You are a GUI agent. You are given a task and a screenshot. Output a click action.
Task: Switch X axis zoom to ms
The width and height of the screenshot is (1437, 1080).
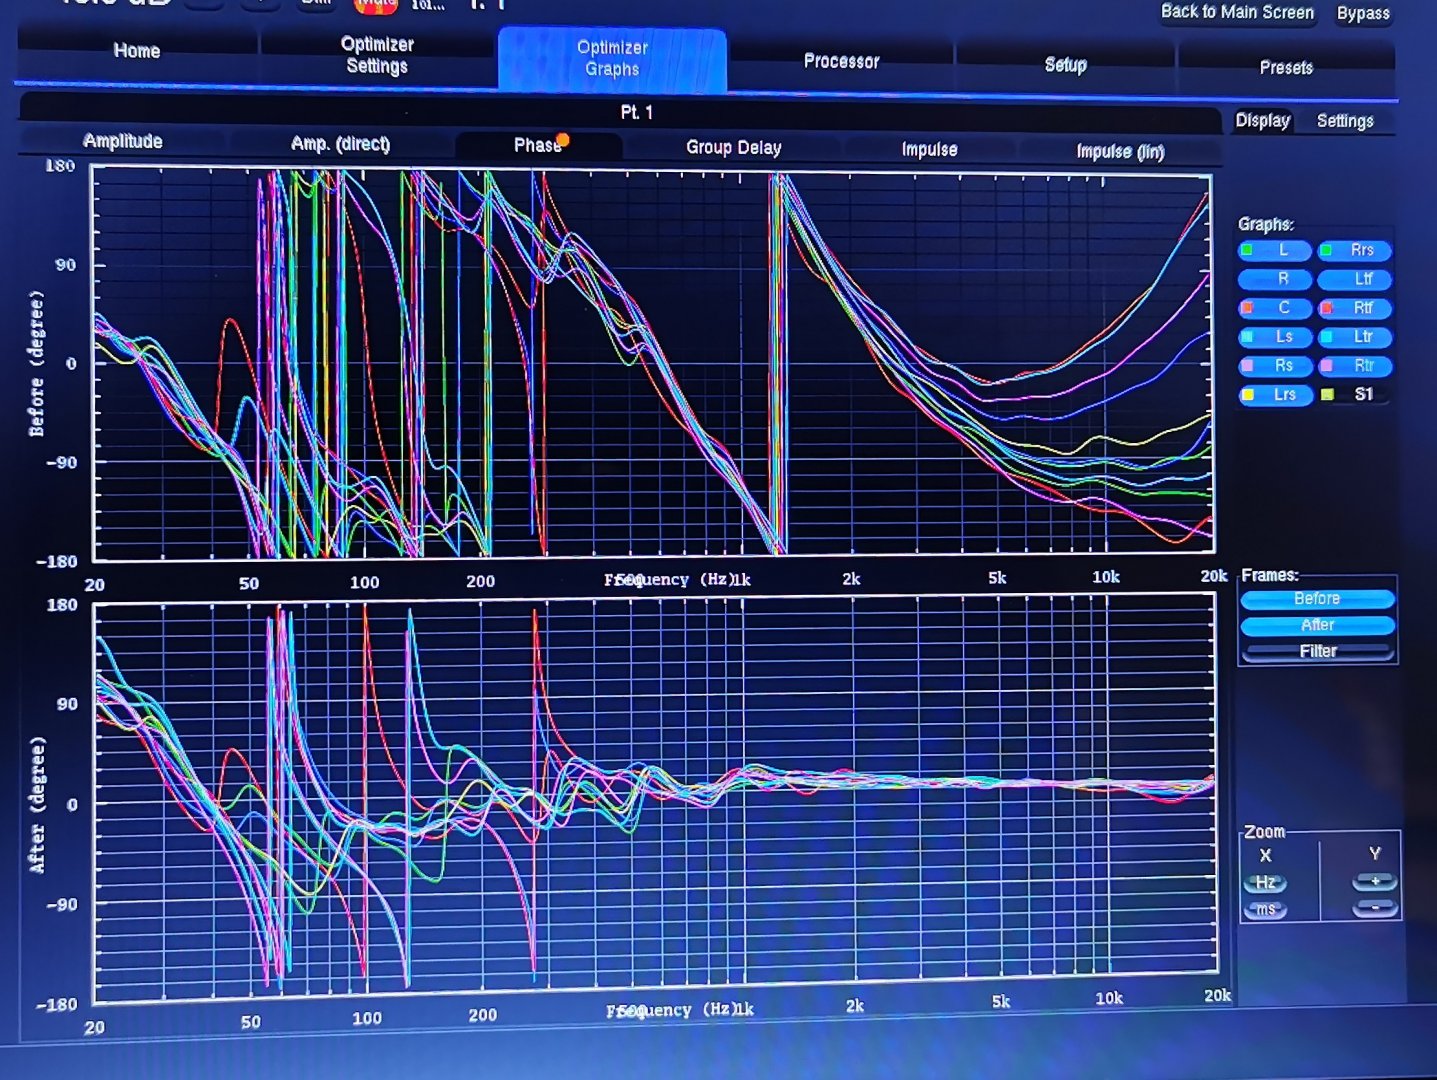pyautogui.click(x=1265, y=910)
